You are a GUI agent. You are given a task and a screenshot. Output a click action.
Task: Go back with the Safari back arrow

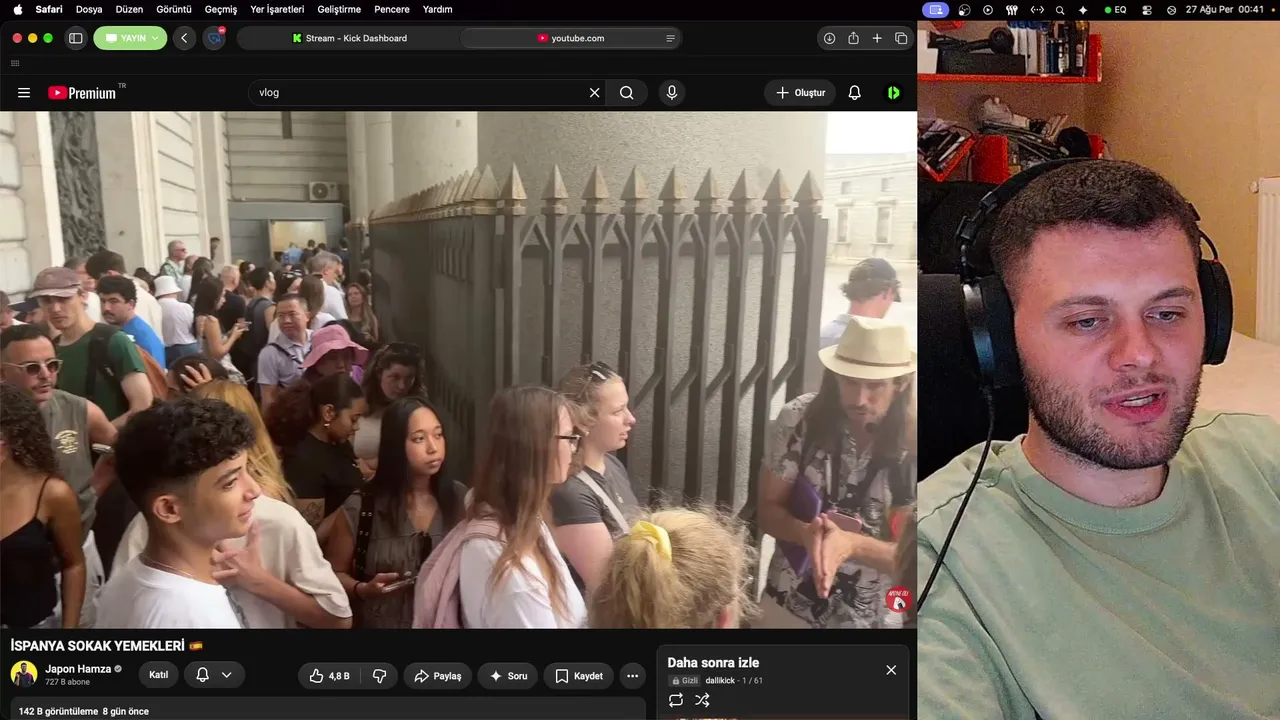(x=184, y=38)
